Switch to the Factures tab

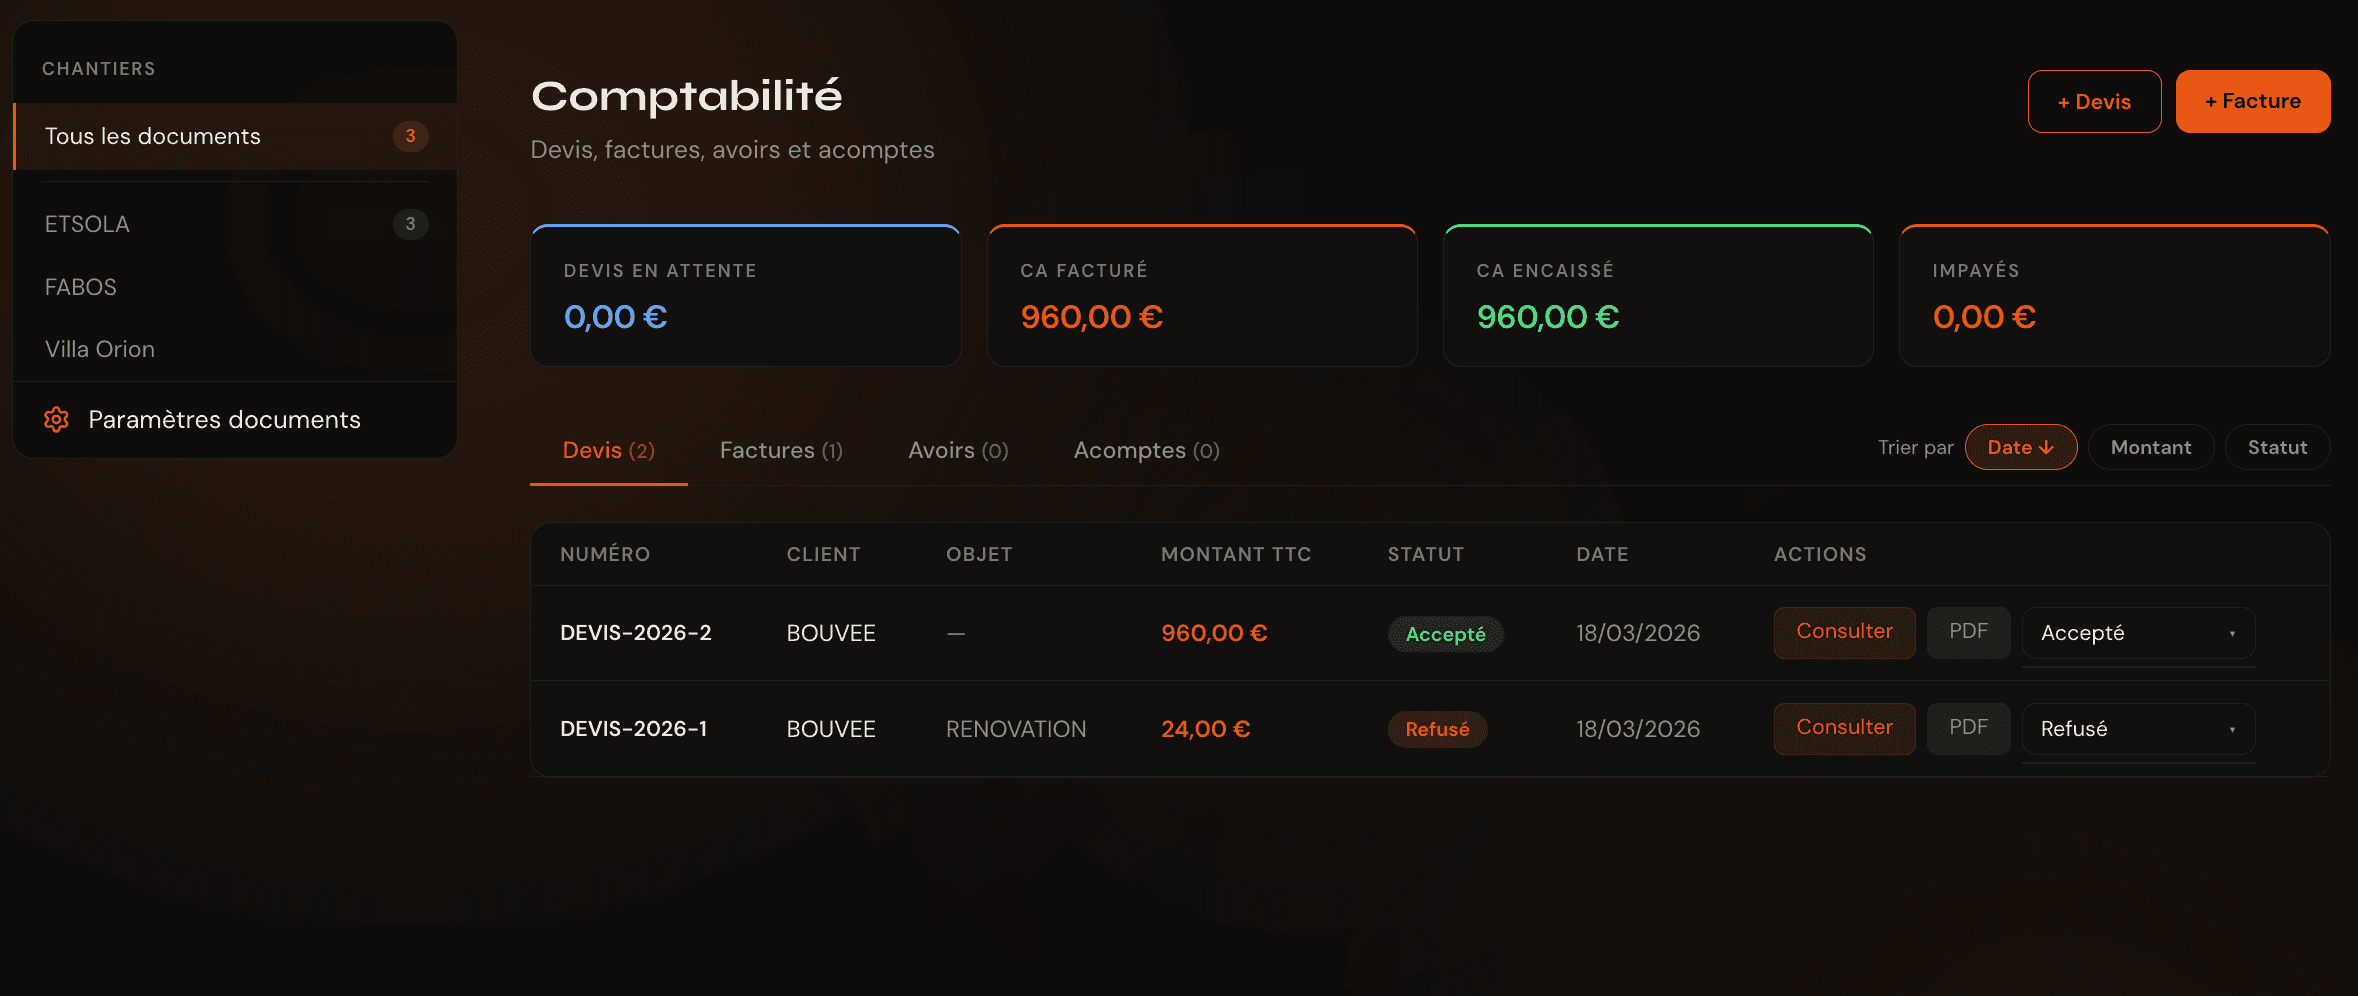(x=781, y=451)
